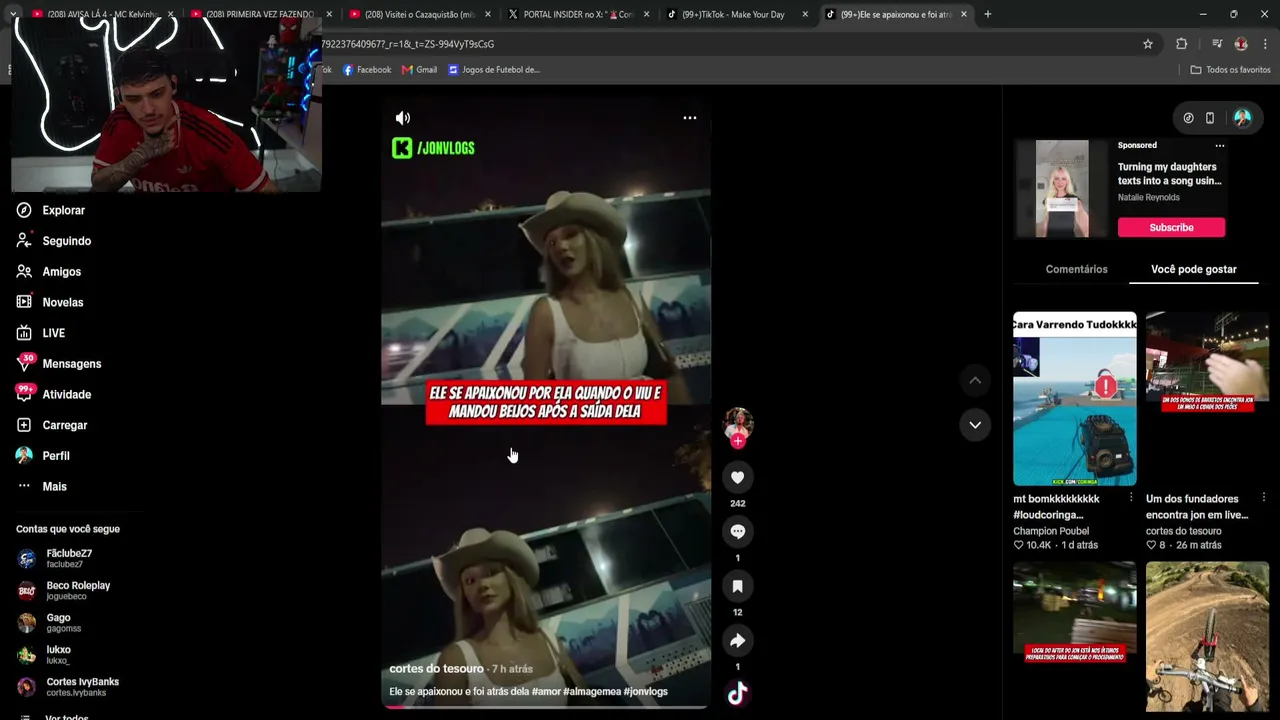The width and height of the screenshot is (1280, 720).
Task: Switch to the PORTAL INSIDER no X tab
Action: [x=578, y=14]
